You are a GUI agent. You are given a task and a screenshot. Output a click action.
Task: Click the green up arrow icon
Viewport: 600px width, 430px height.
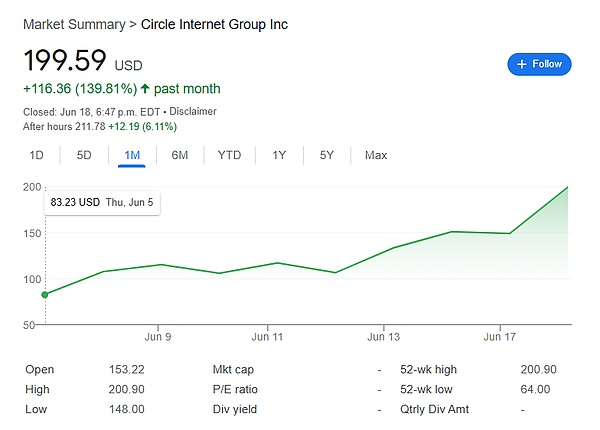pos(146,89)
